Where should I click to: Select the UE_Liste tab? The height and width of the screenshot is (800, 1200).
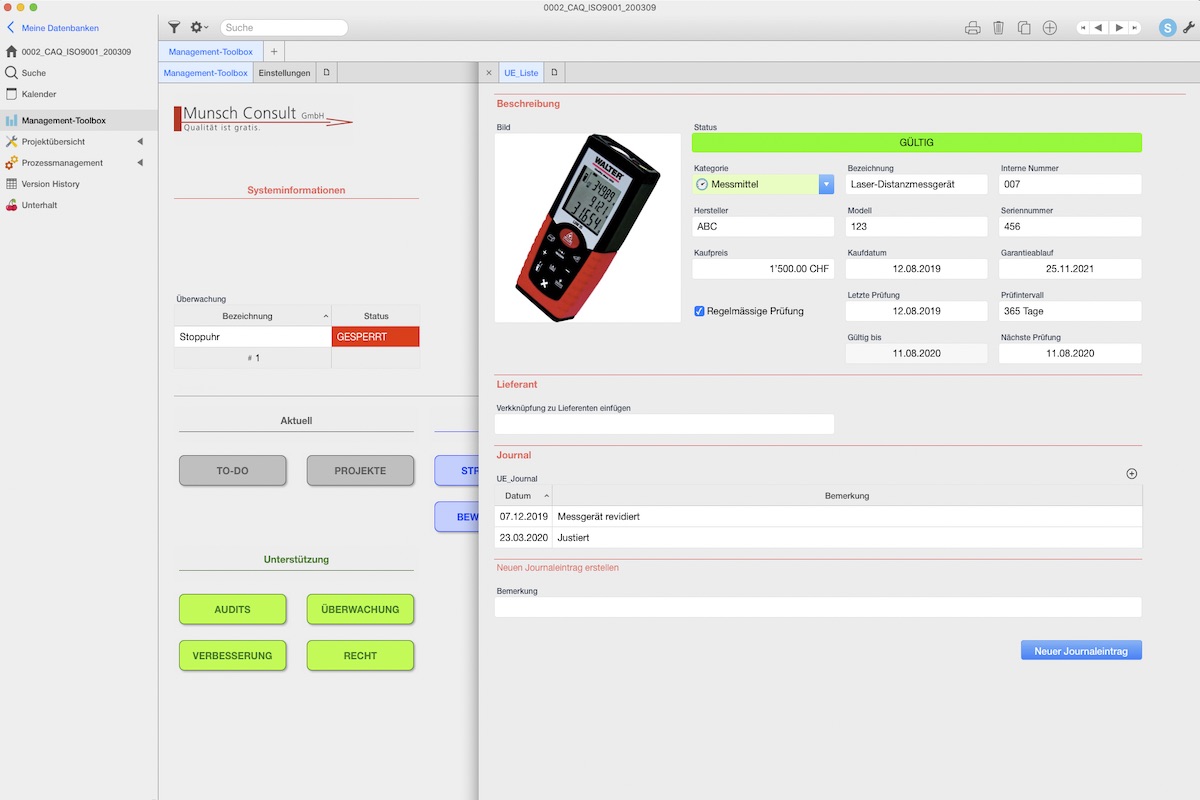[x=521, y=73]
